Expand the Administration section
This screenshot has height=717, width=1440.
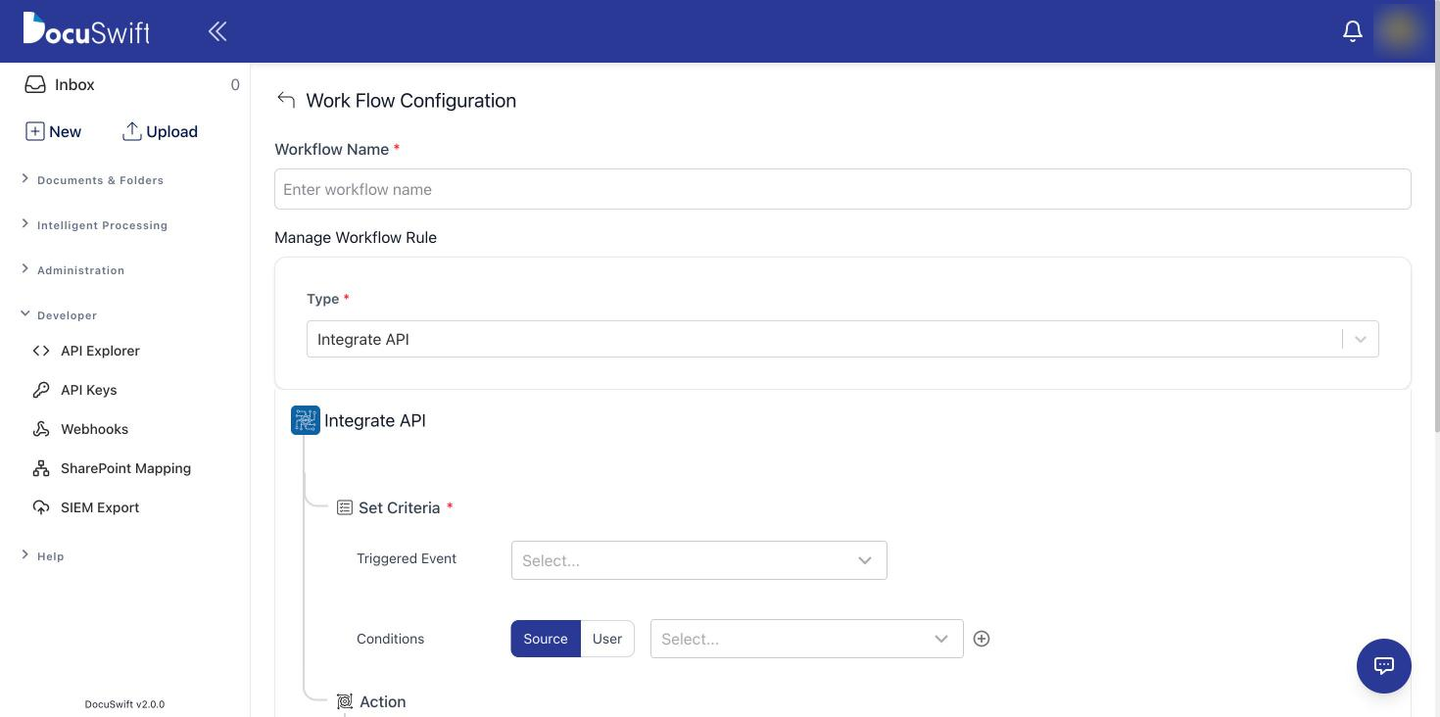[73, 270]
